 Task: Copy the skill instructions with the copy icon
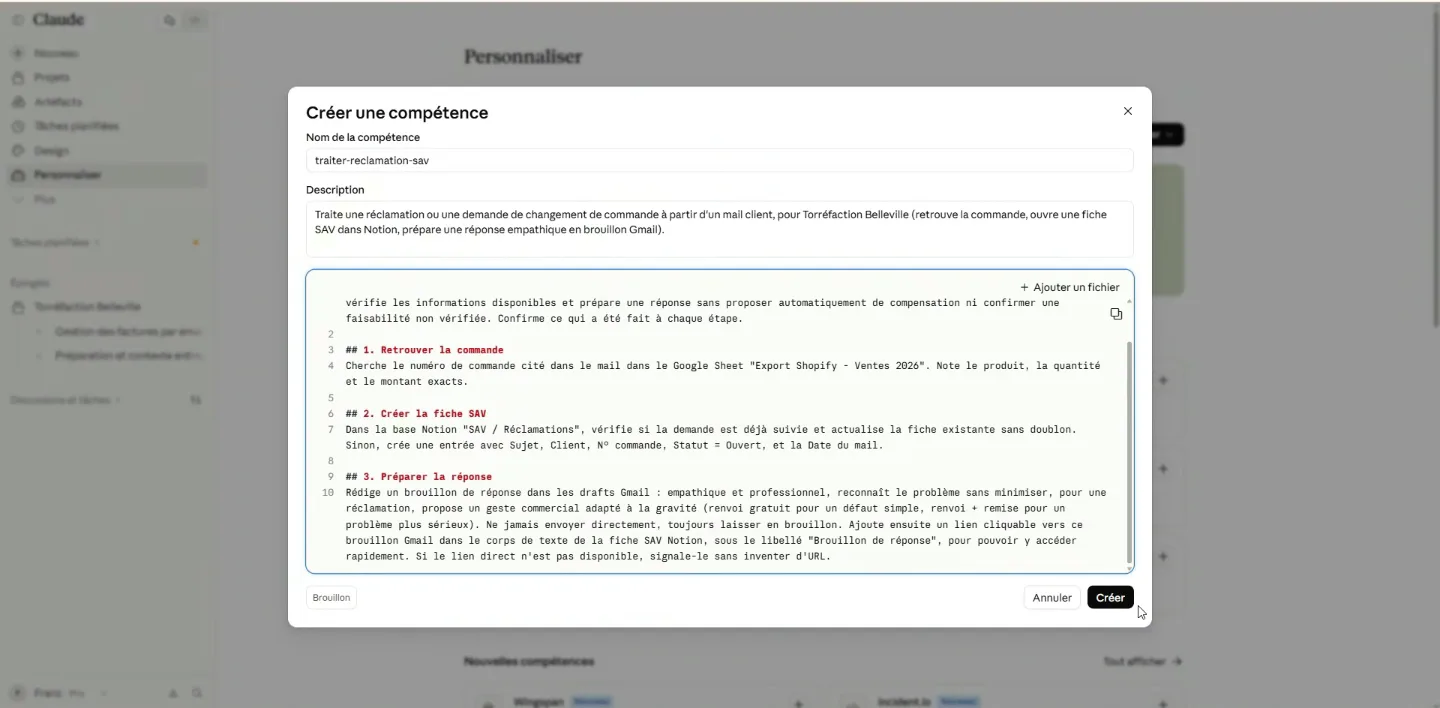[1116, 314]
